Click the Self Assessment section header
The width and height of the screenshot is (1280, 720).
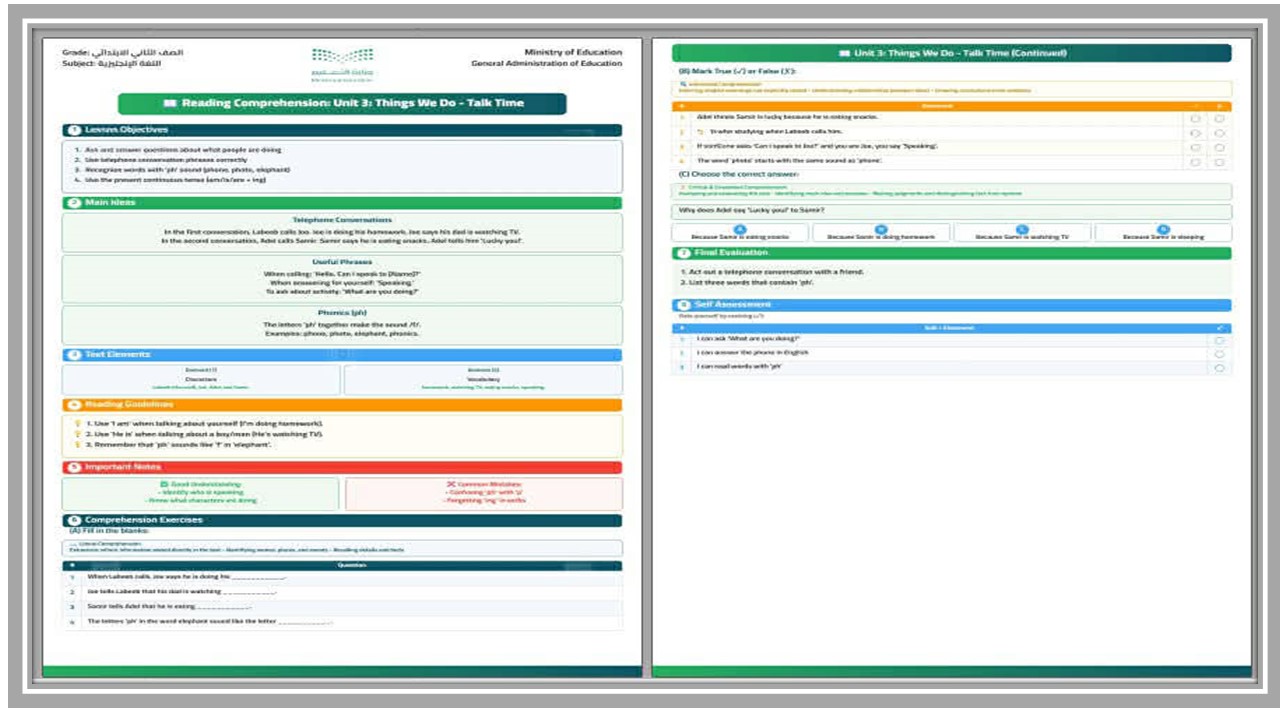(x=952, y=305)
